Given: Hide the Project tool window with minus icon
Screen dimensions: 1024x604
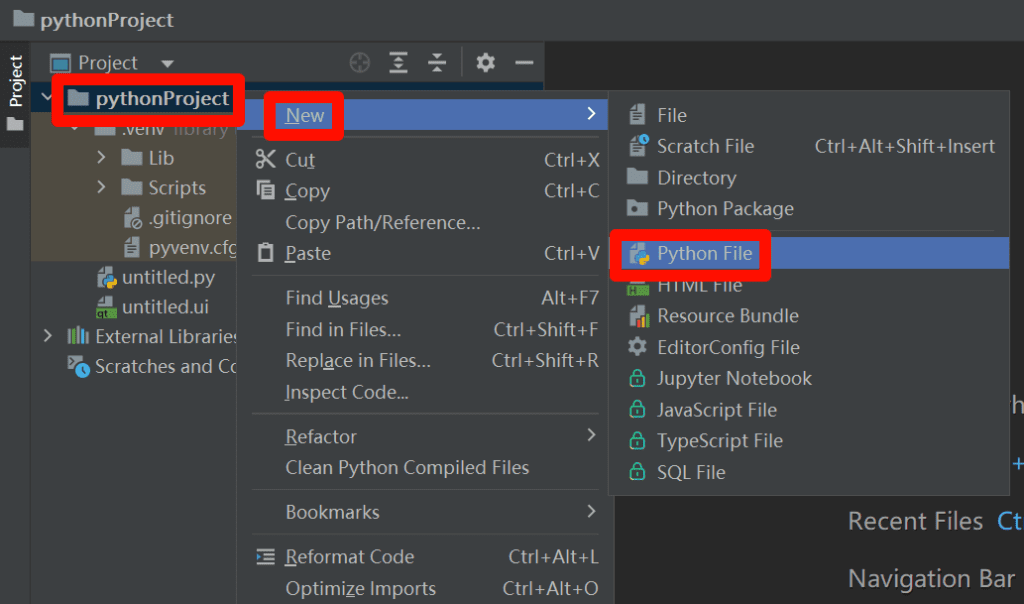Looking at the screenshot, I should click(x=524, y=62).
